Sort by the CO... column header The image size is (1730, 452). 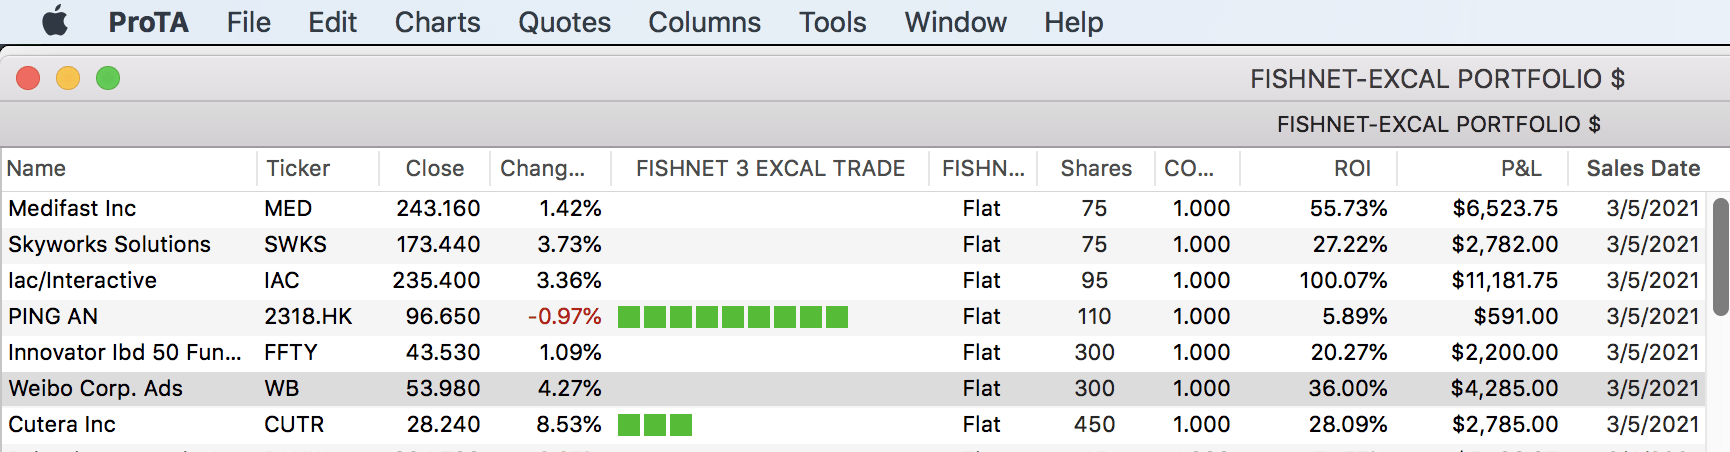[1197, 168]
